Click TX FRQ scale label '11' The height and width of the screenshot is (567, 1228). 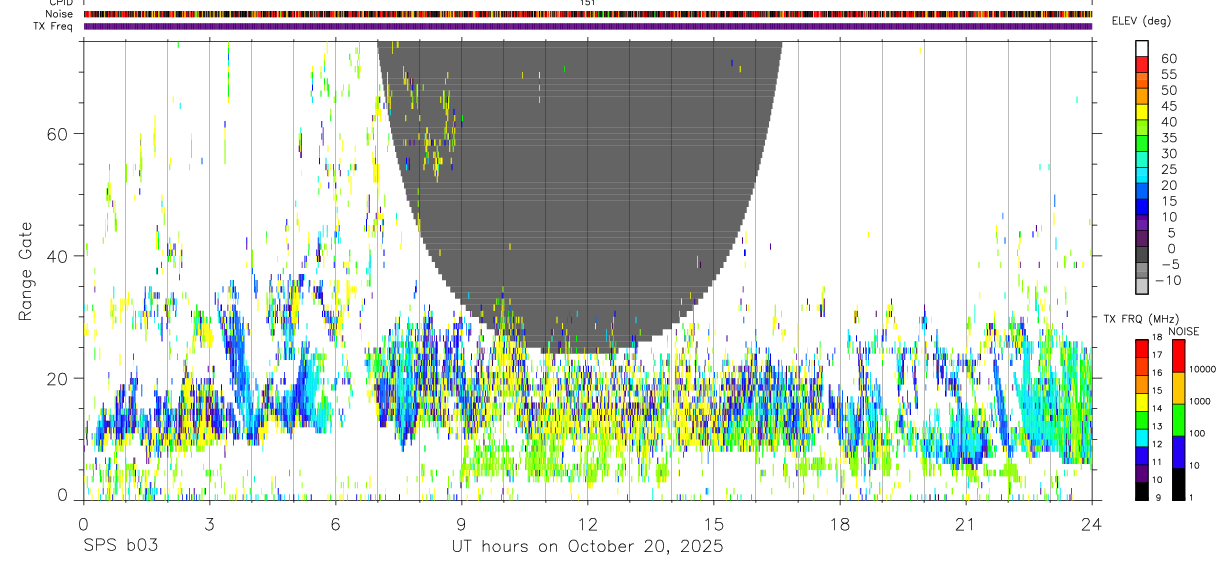tap(1156, 462)
